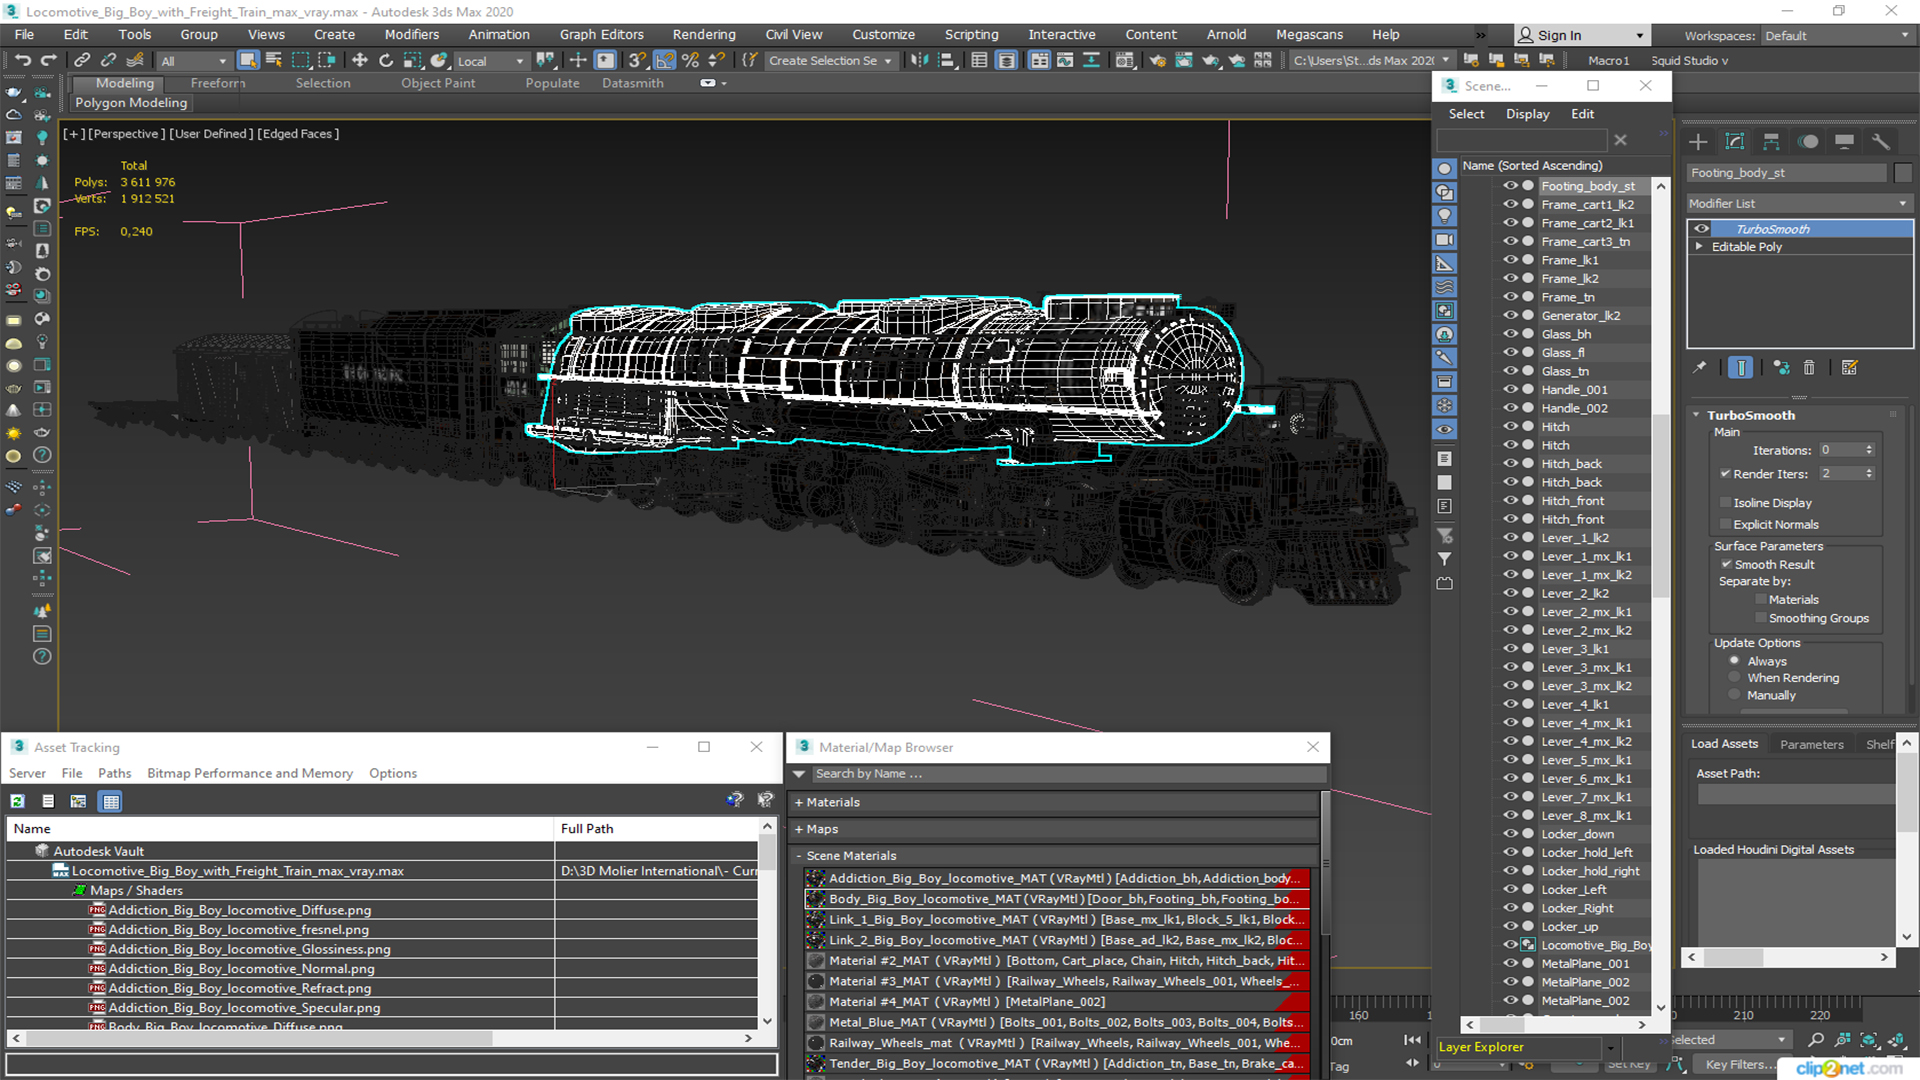Toggle Show End Result in modifier stack
The image size is (1920, 1080).
click(1741, 368)
